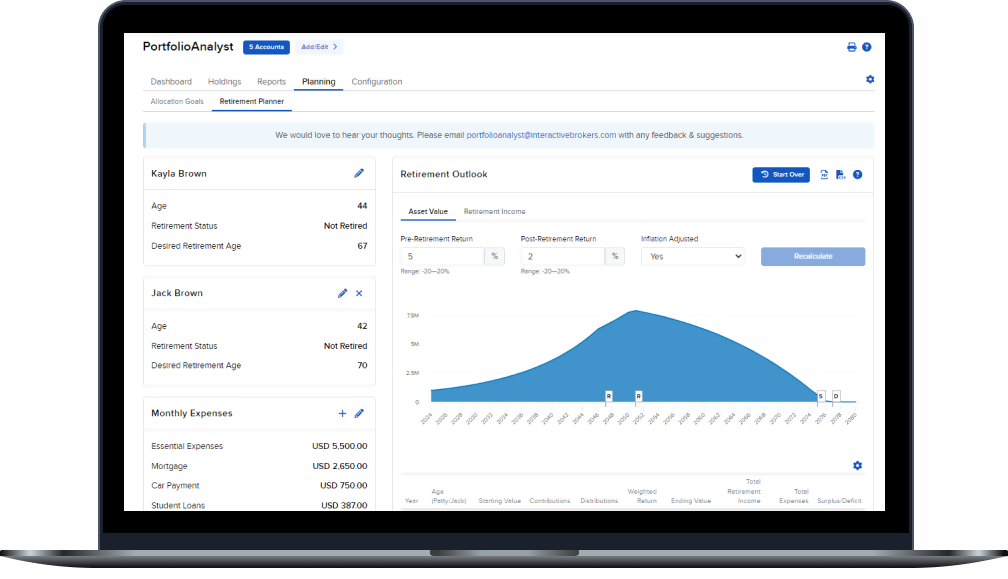
Task: Click the portfolioanalyst@interactivebrokers.com email link
Action: tap(541, 135)
